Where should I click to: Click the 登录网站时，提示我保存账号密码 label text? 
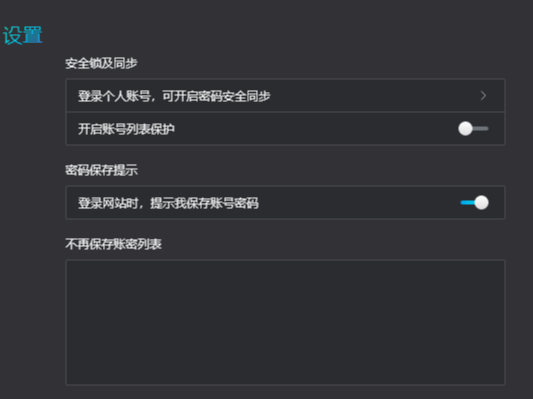tap(168, 203)
